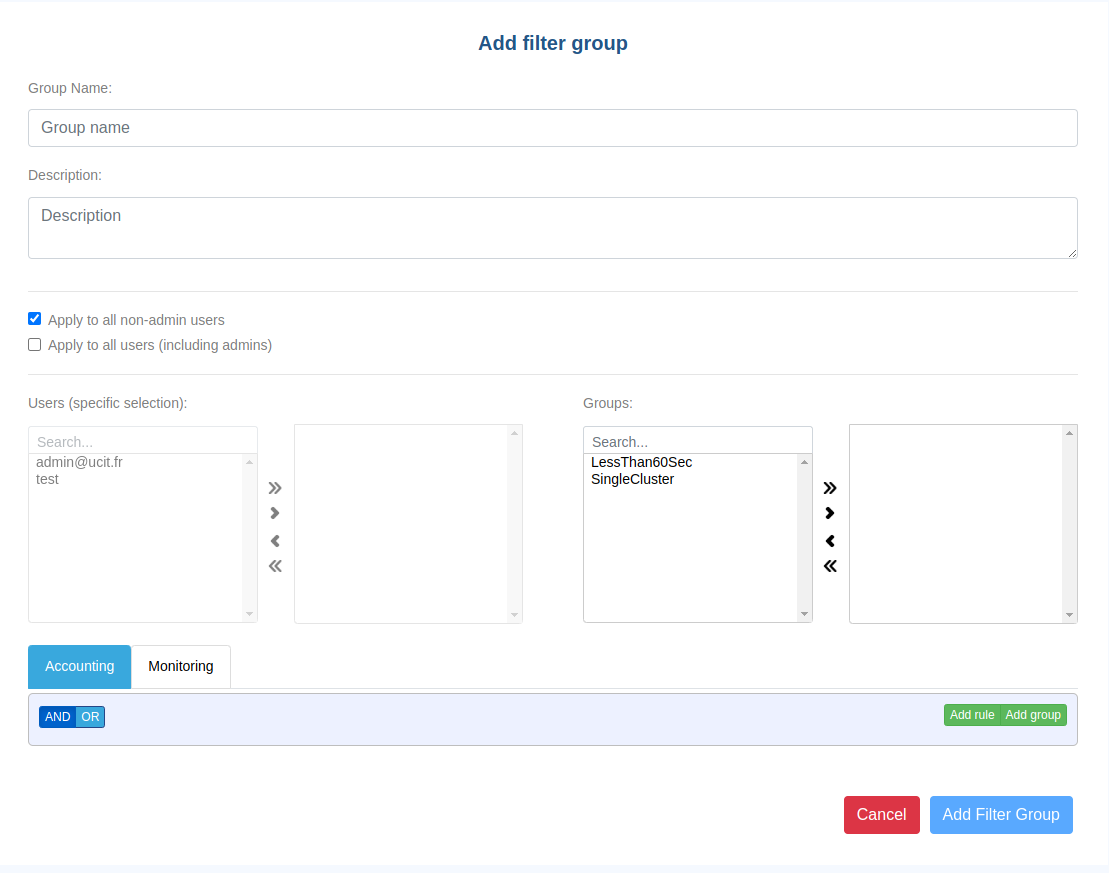
Task: Toggle the AND condition
Action: click(57, 717)
